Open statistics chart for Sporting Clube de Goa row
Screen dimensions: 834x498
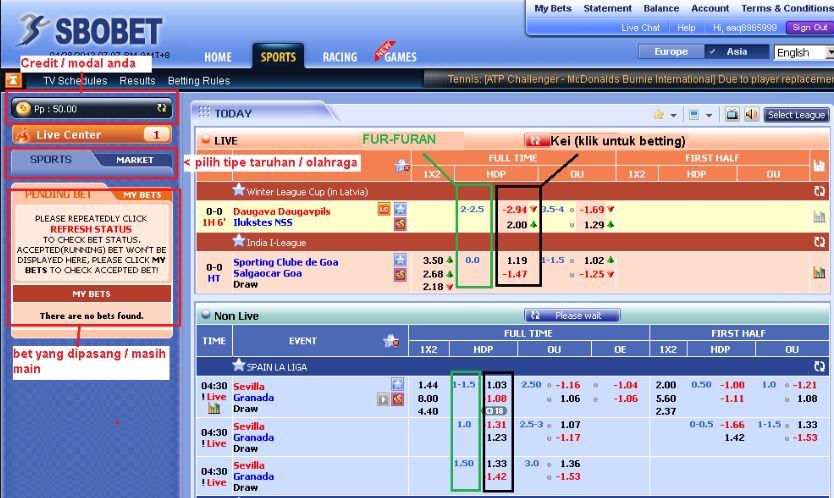[x=819, y=272]
